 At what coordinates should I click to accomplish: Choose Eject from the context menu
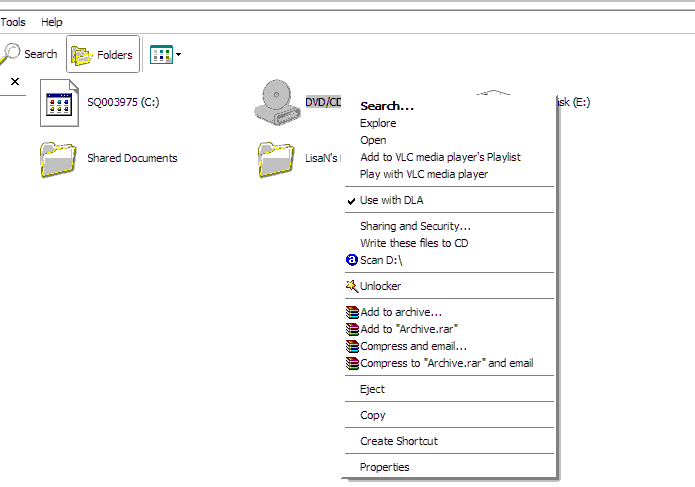372,389
